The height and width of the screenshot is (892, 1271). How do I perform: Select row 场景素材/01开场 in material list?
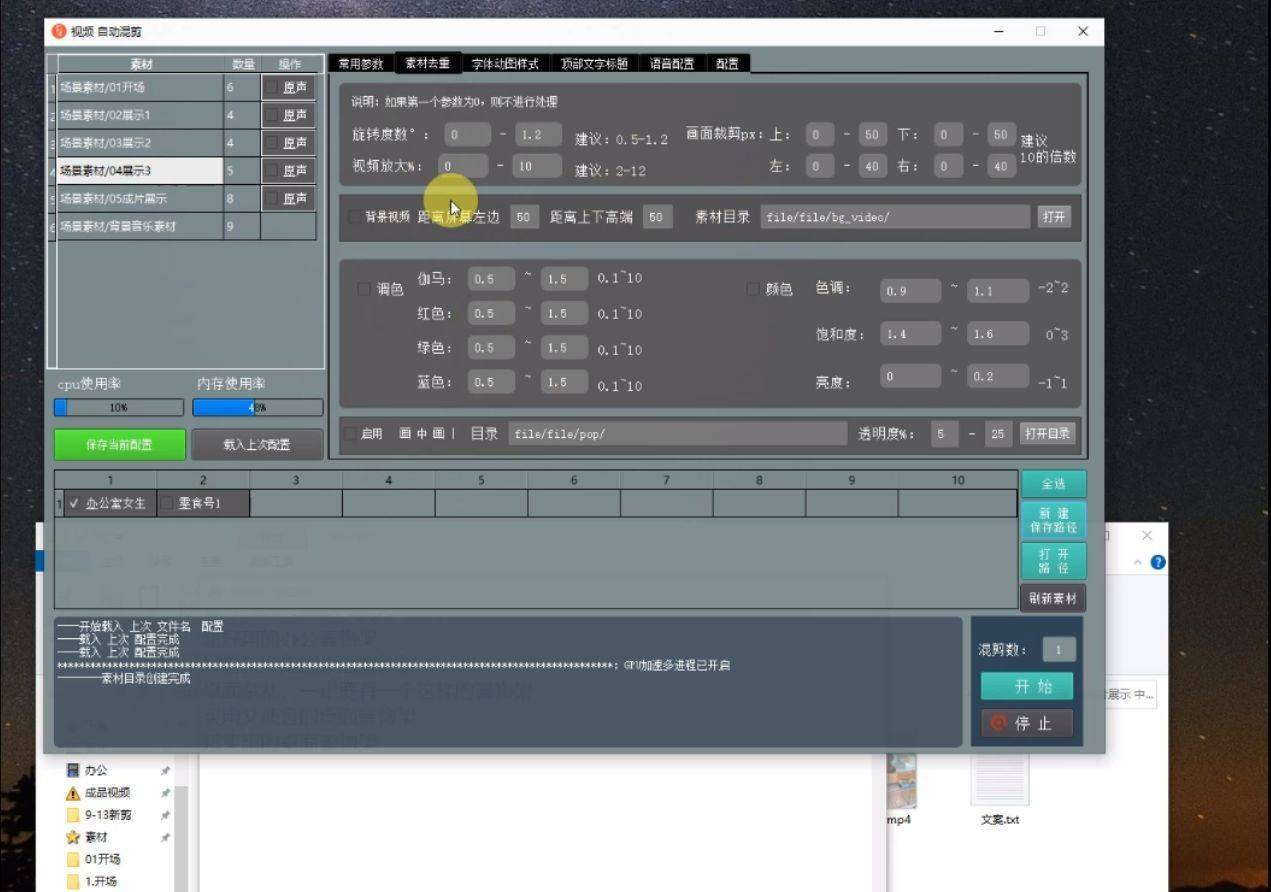point(139,88)
